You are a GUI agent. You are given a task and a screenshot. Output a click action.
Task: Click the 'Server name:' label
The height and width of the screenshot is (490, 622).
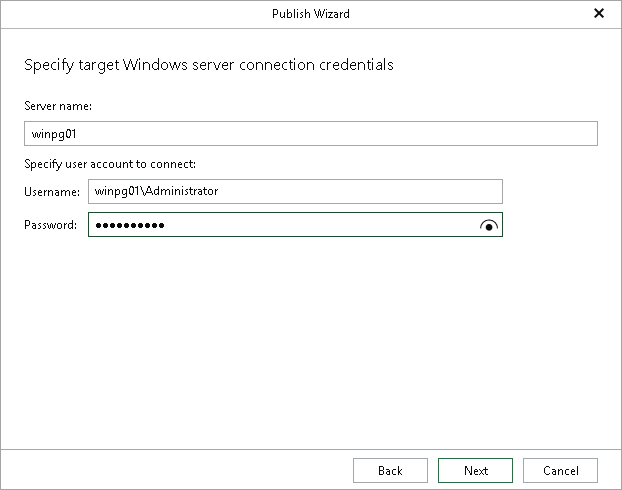point(58,106)
